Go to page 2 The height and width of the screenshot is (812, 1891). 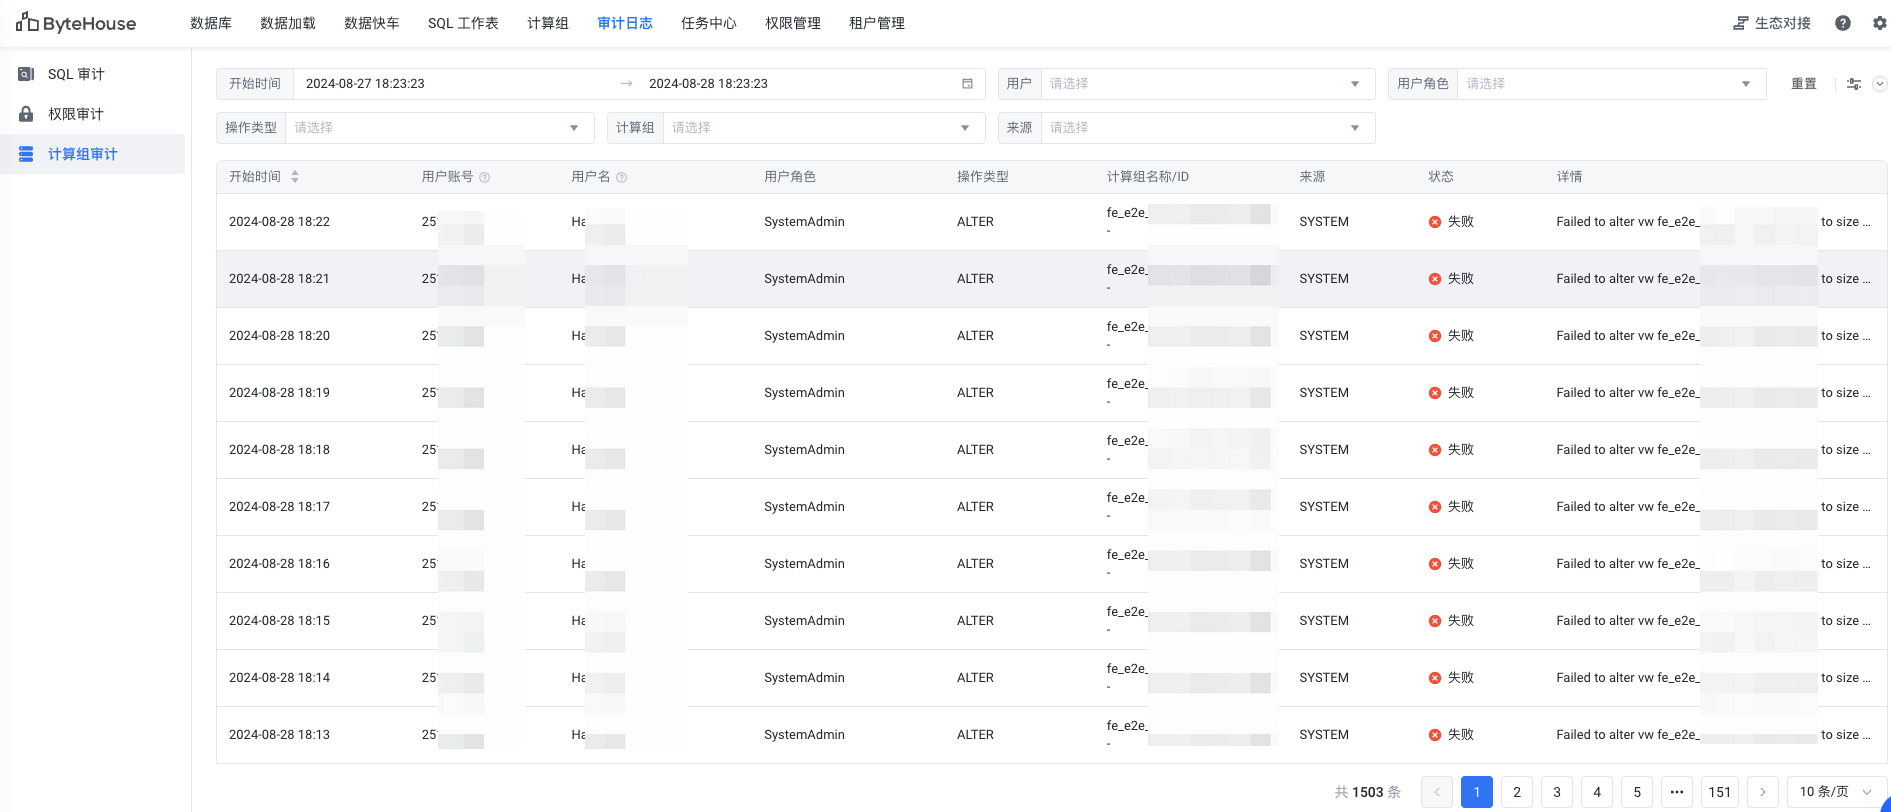pyautogui.click(x=1517, y=792)
